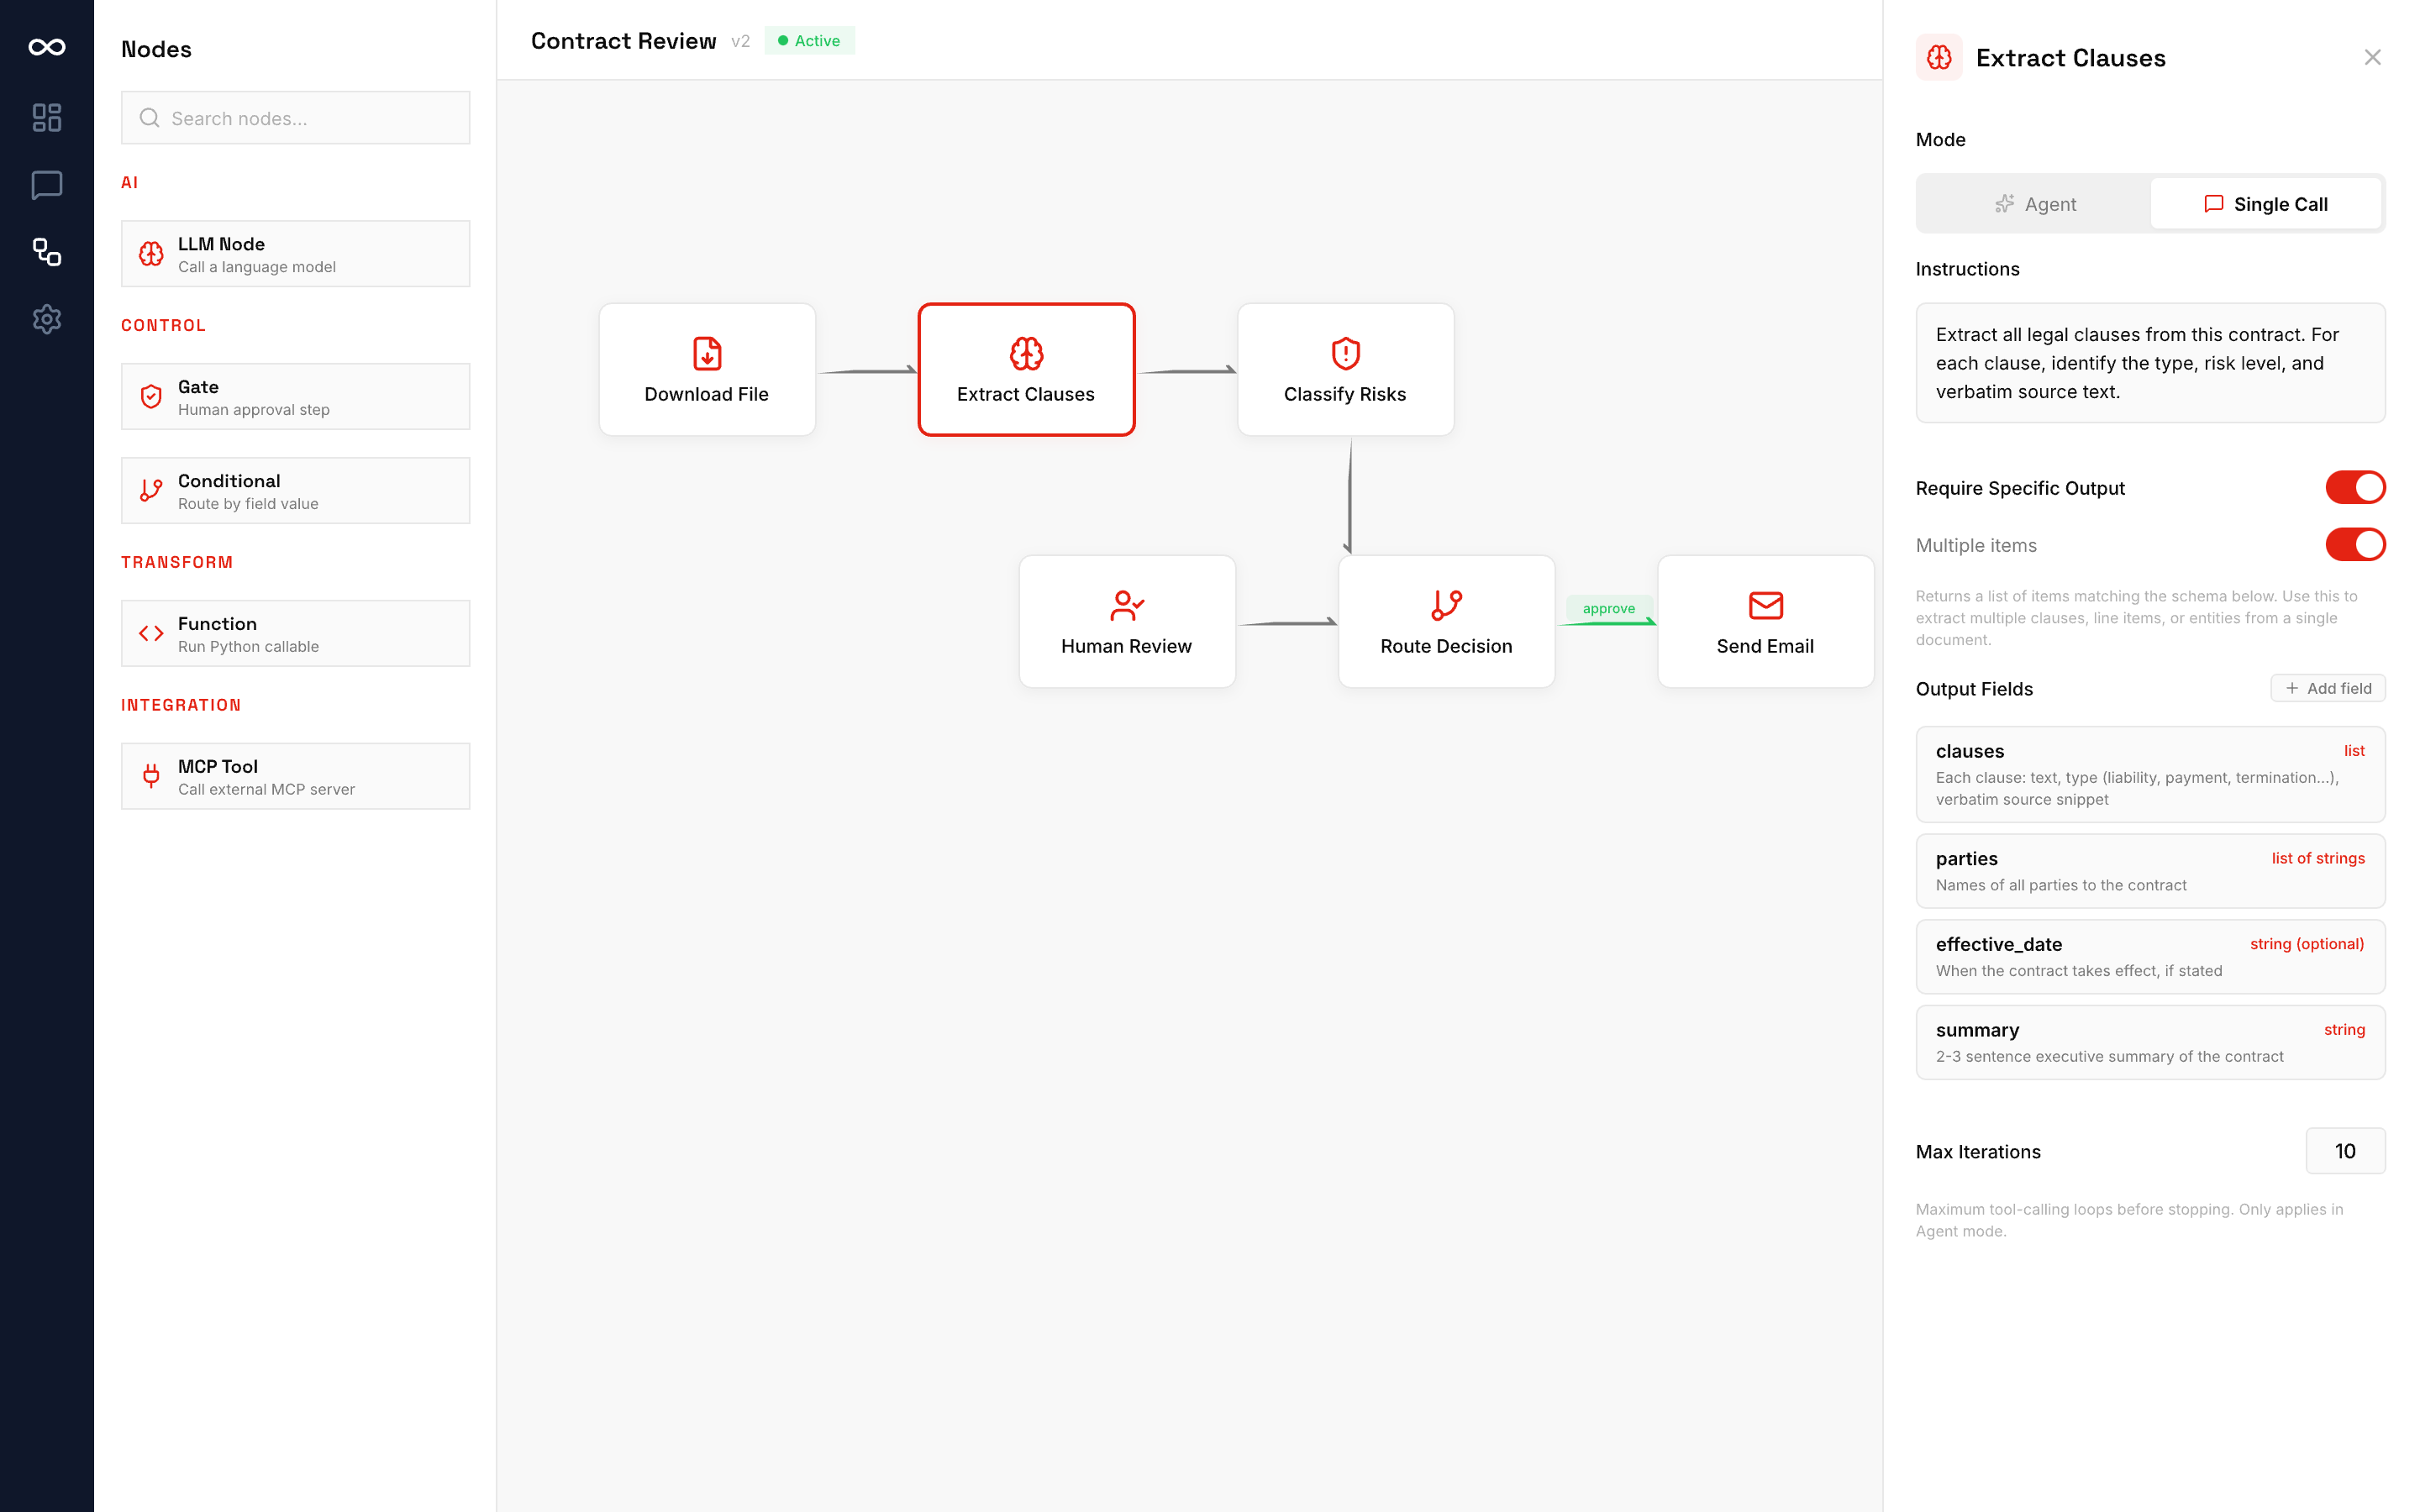Select the LLM Node from the palette

pyautogui.click(x=295, y=253)
